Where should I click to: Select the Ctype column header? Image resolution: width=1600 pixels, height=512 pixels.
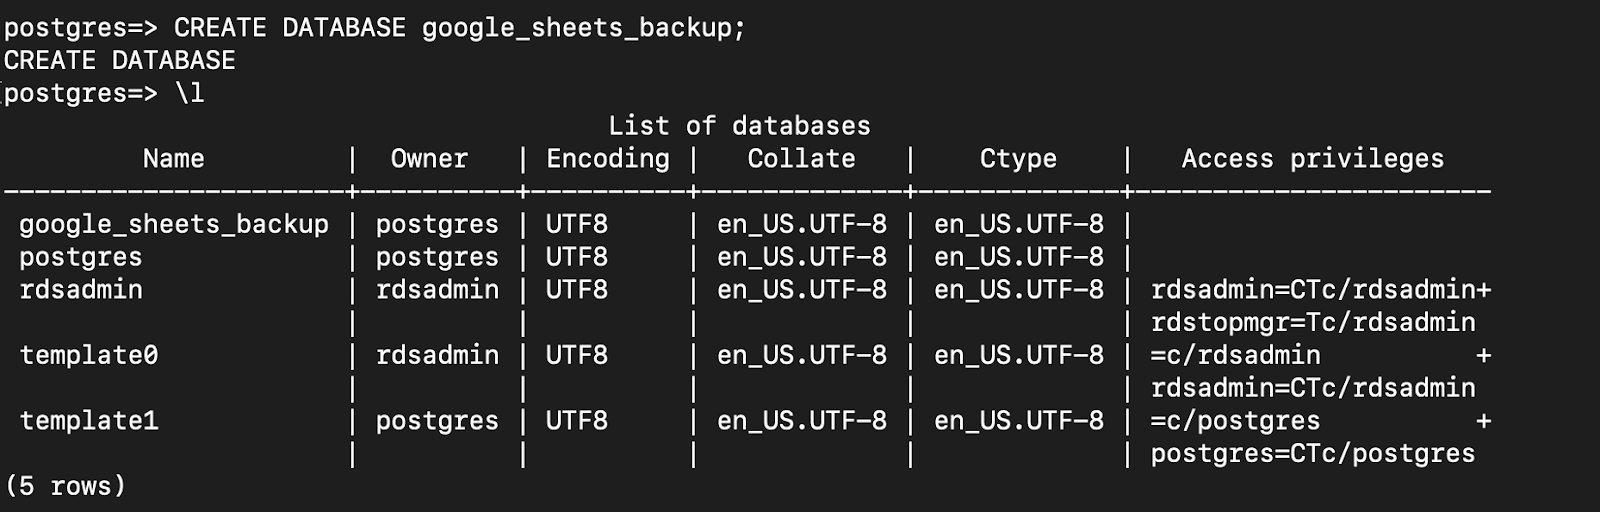(1018, 160)
